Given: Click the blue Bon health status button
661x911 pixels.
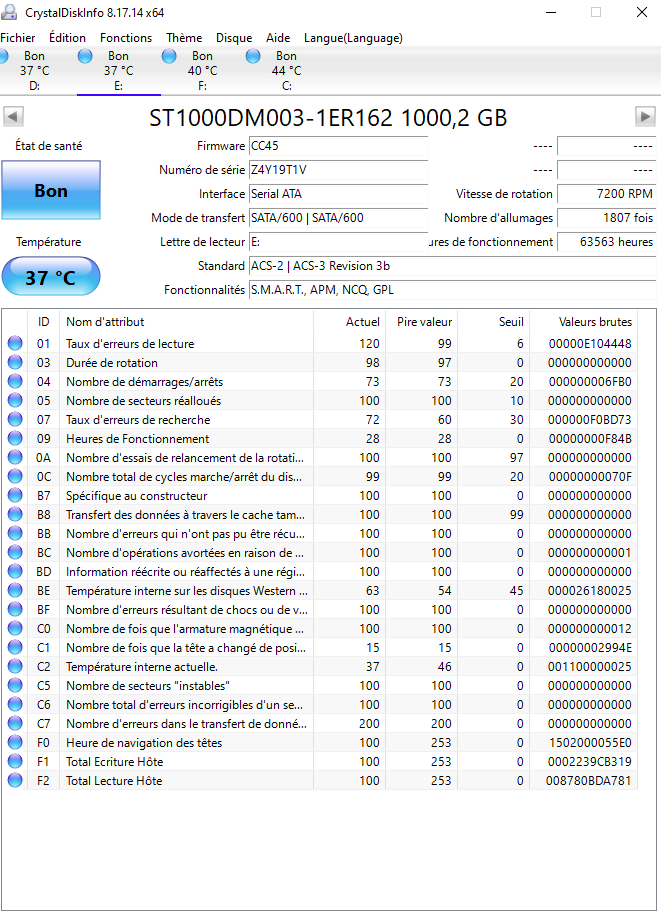Looking at the screenshot, I should [x=51, y=191].
